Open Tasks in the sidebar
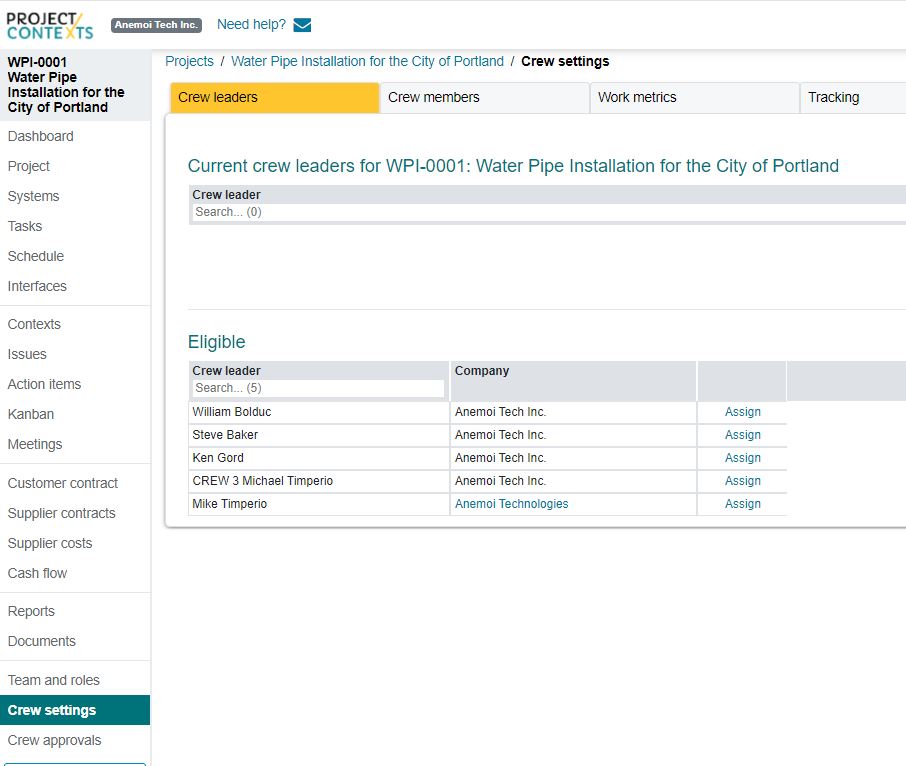This screenshot has width=906, height=766. click(x=25, y=226)
